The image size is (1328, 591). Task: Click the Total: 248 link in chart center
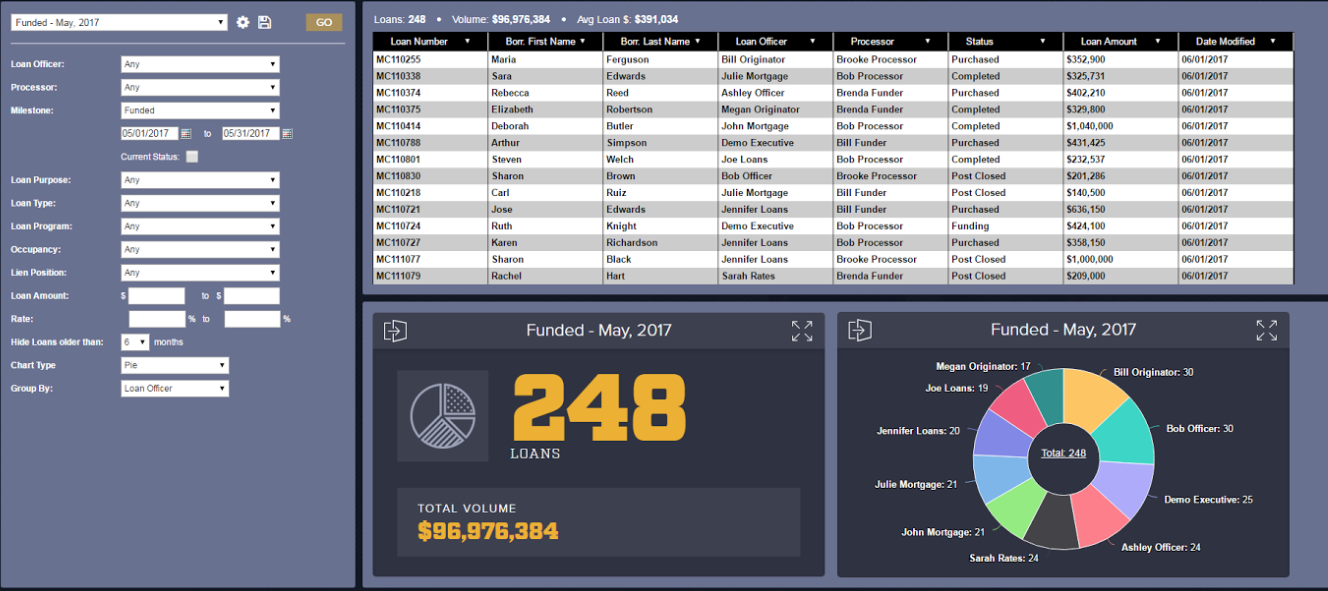1063,453
